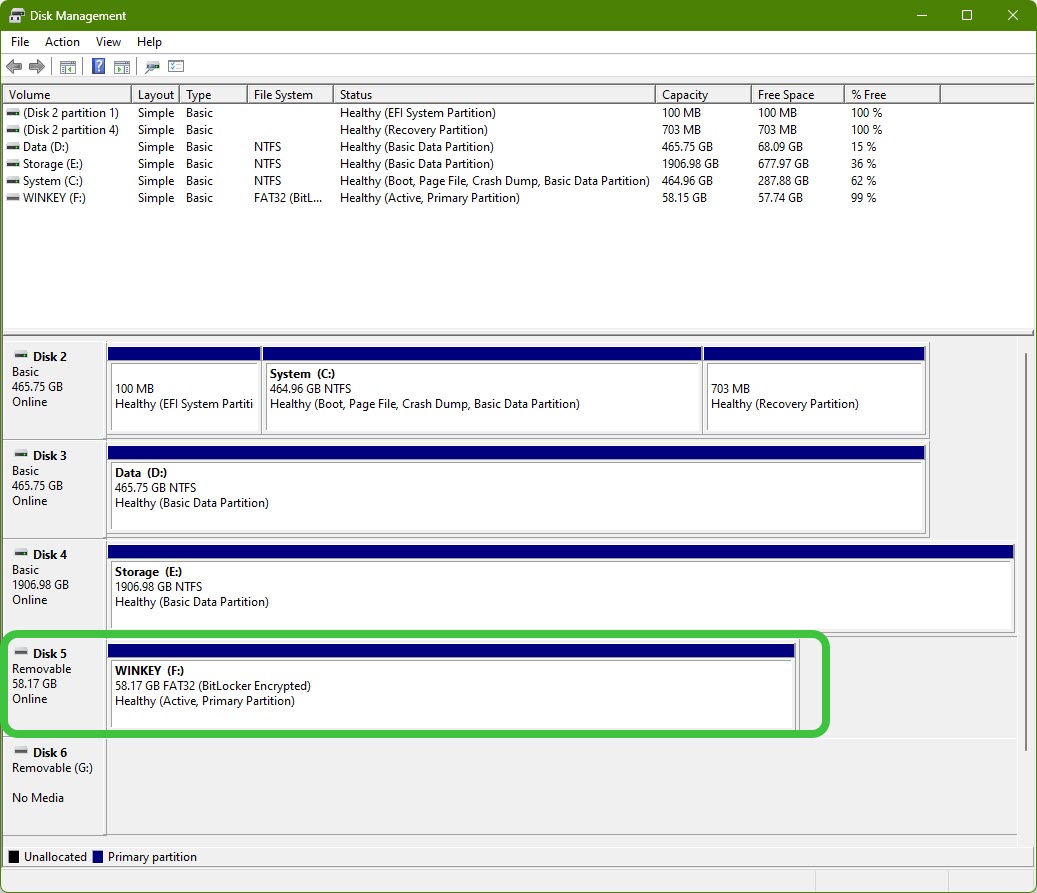Click the Disk 2 drive icon in graphical view
This screenshot has width=1037, height=893.
tap(21, 355)
